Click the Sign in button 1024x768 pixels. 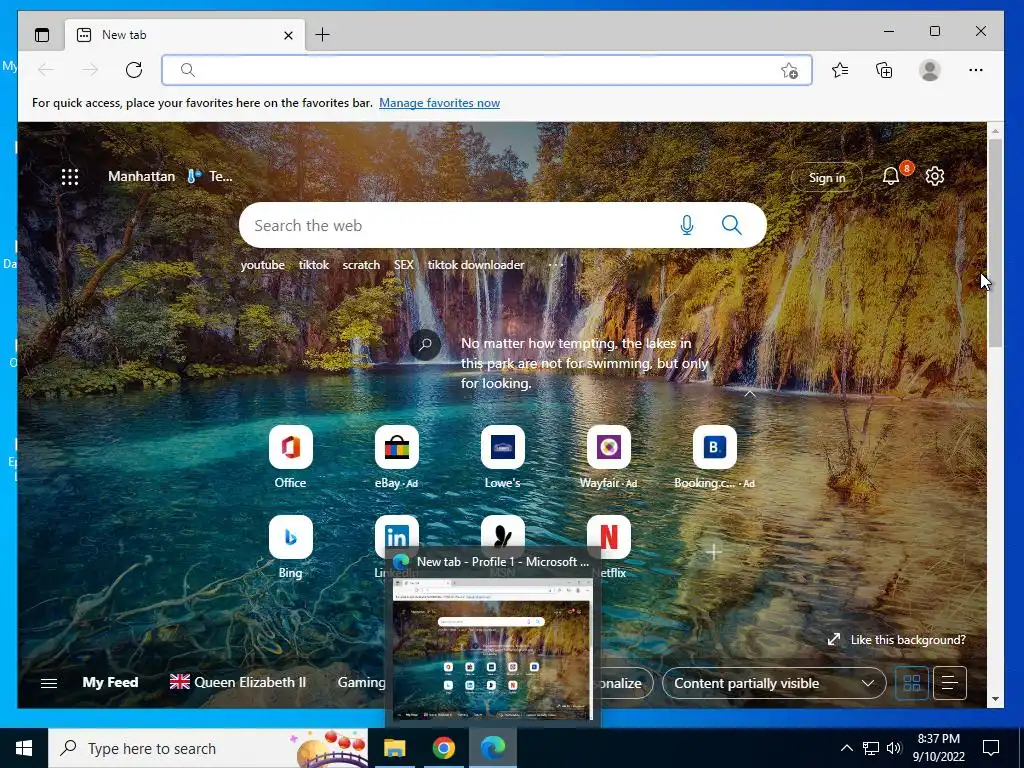(x=827, y=178)
